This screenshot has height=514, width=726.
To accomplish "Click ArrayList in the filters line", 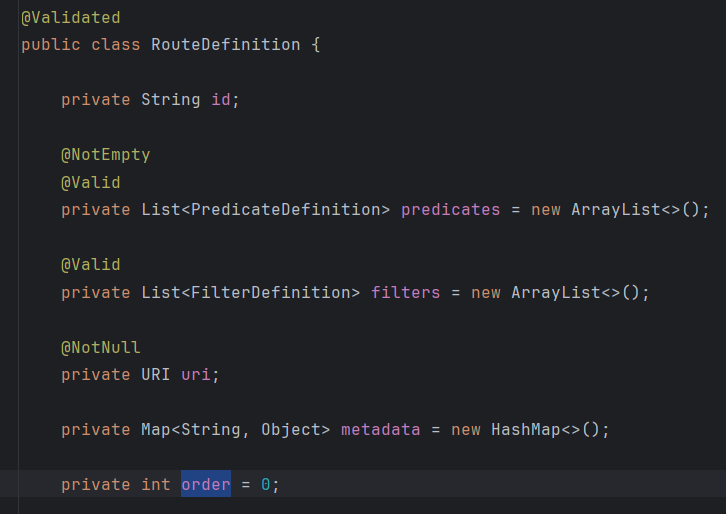I will (556, 293).
